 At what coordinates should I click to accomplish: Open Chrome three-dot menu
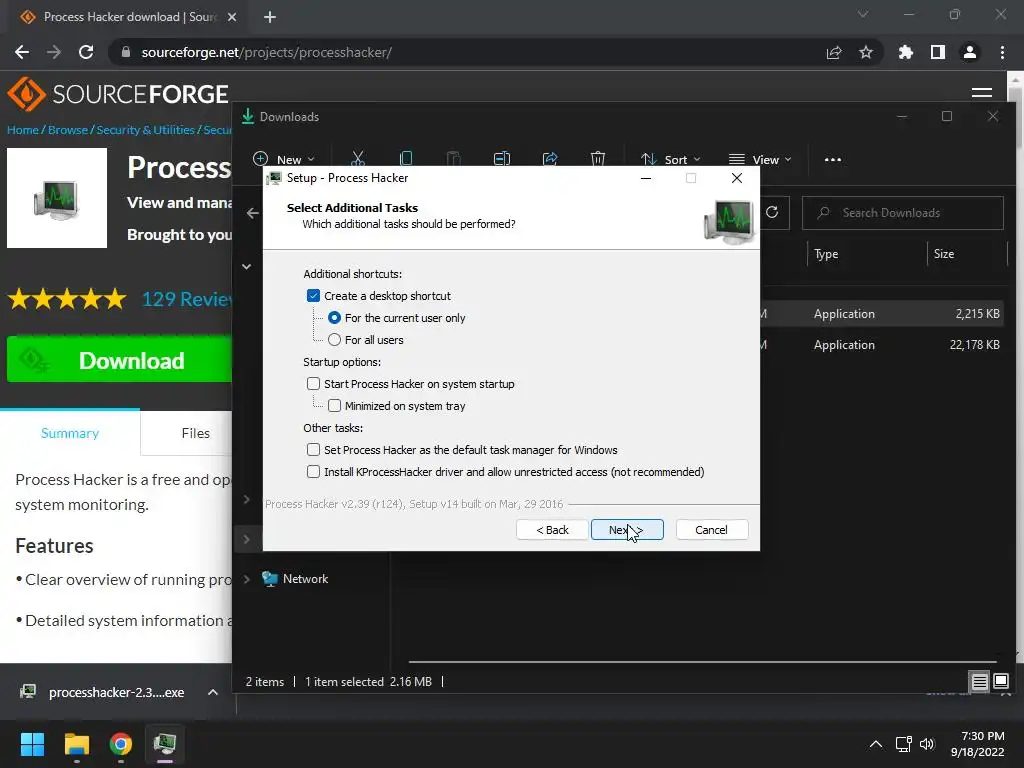(1002, 52)
